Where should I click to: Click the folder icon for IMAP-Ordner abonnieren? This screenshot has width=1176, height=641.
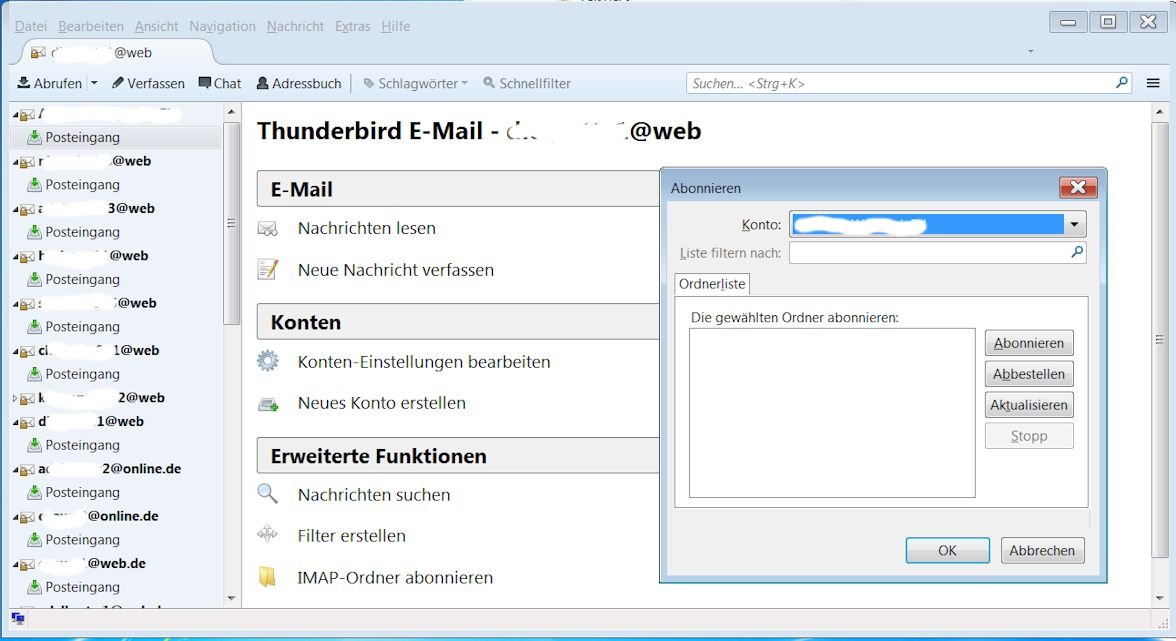point(267,577)
